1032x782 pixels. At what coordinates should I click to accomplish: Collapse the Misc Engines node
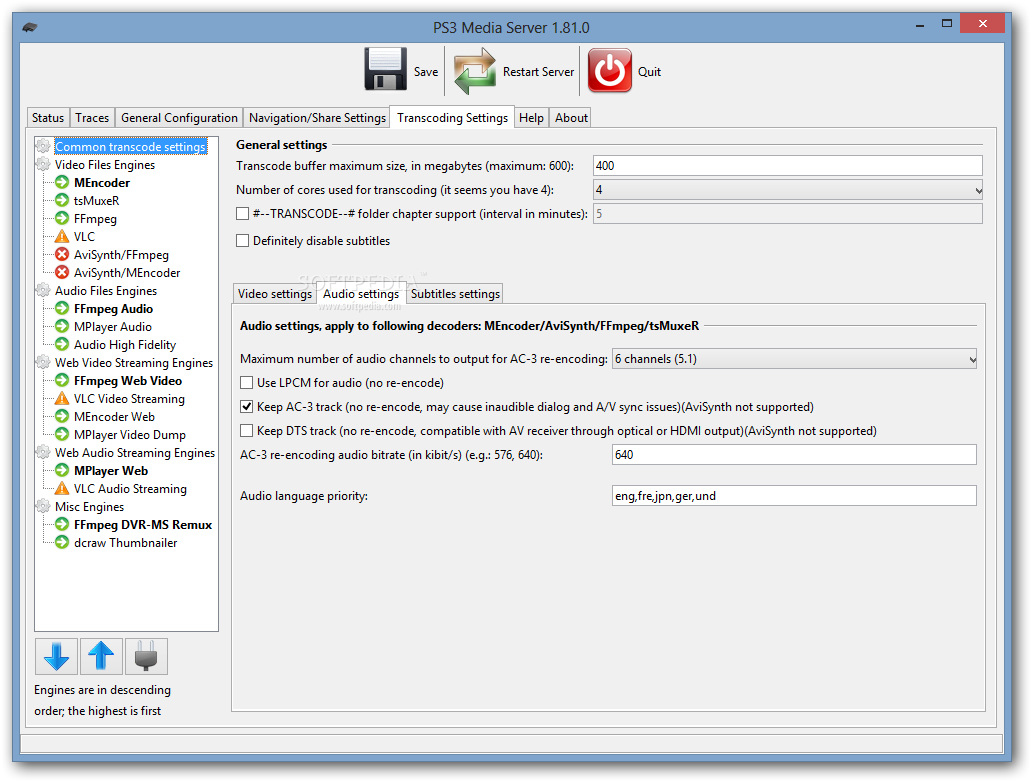[43, 506]
